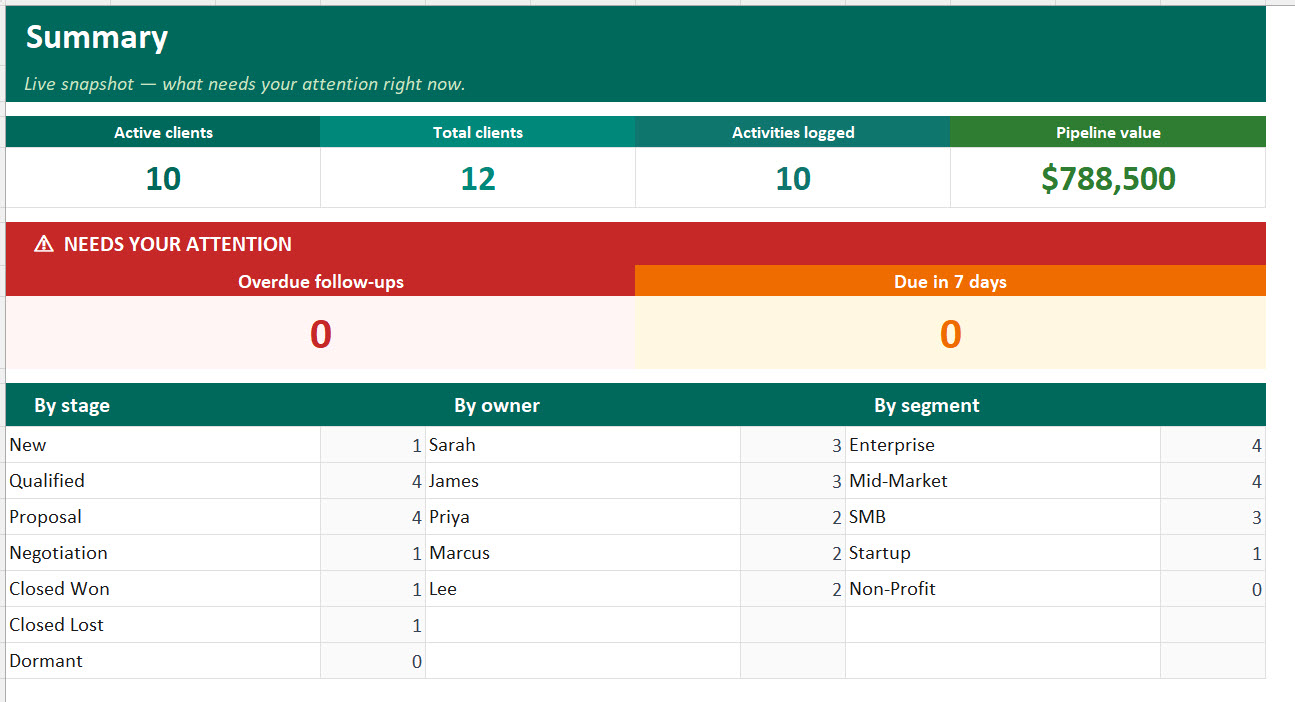Select the Overdue follow-ups header
This screenshot has height=702, width=1295.
pos(321,282)
